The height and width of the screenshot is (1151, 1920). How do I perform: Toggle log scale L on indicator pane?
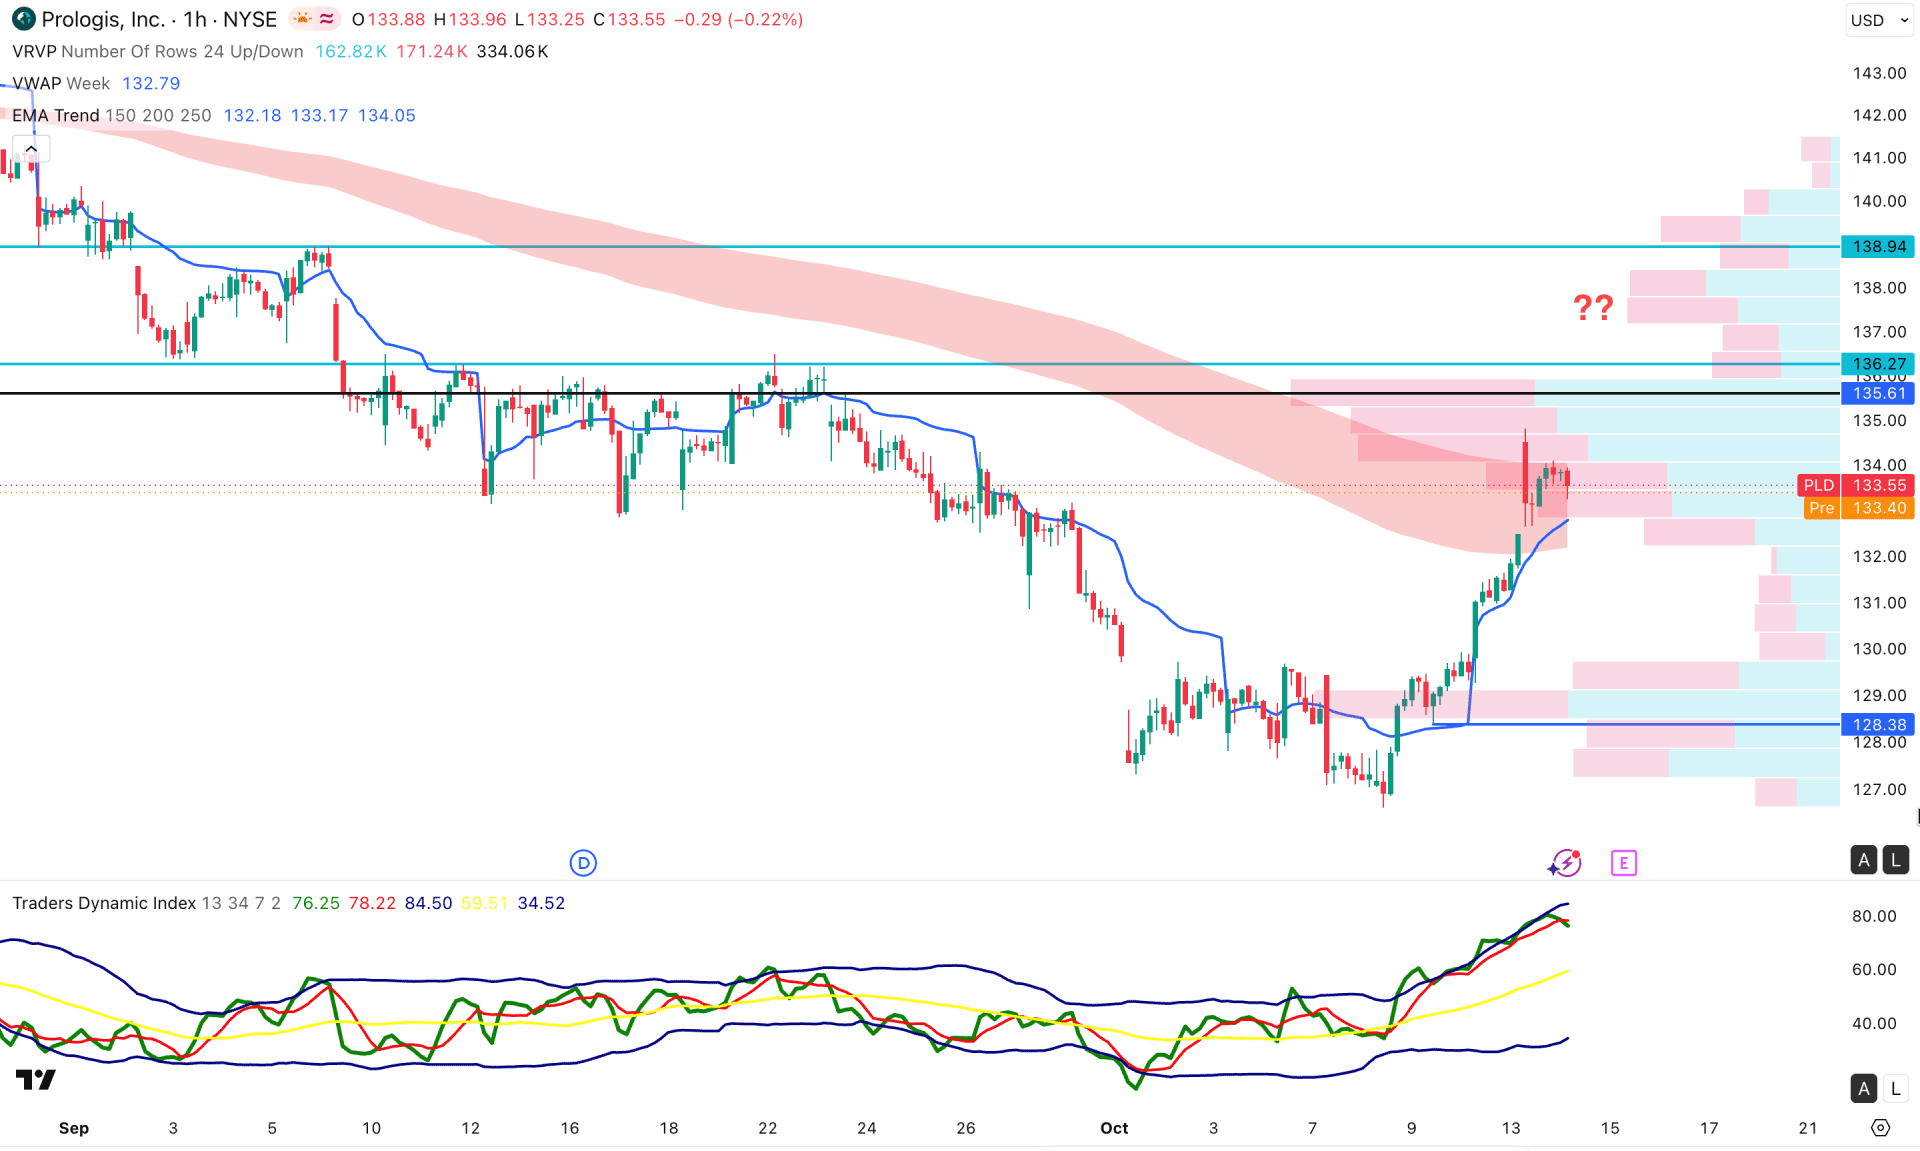tap(1895, 1089)
